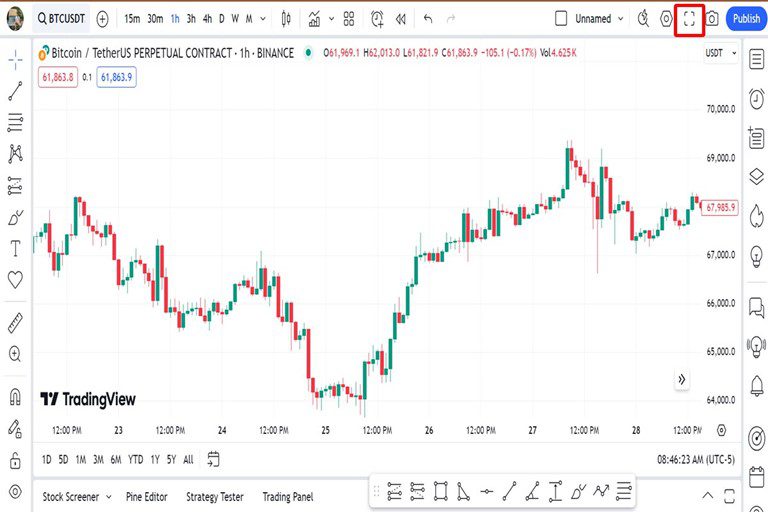Set date range to YTD

tap(136, 460)
